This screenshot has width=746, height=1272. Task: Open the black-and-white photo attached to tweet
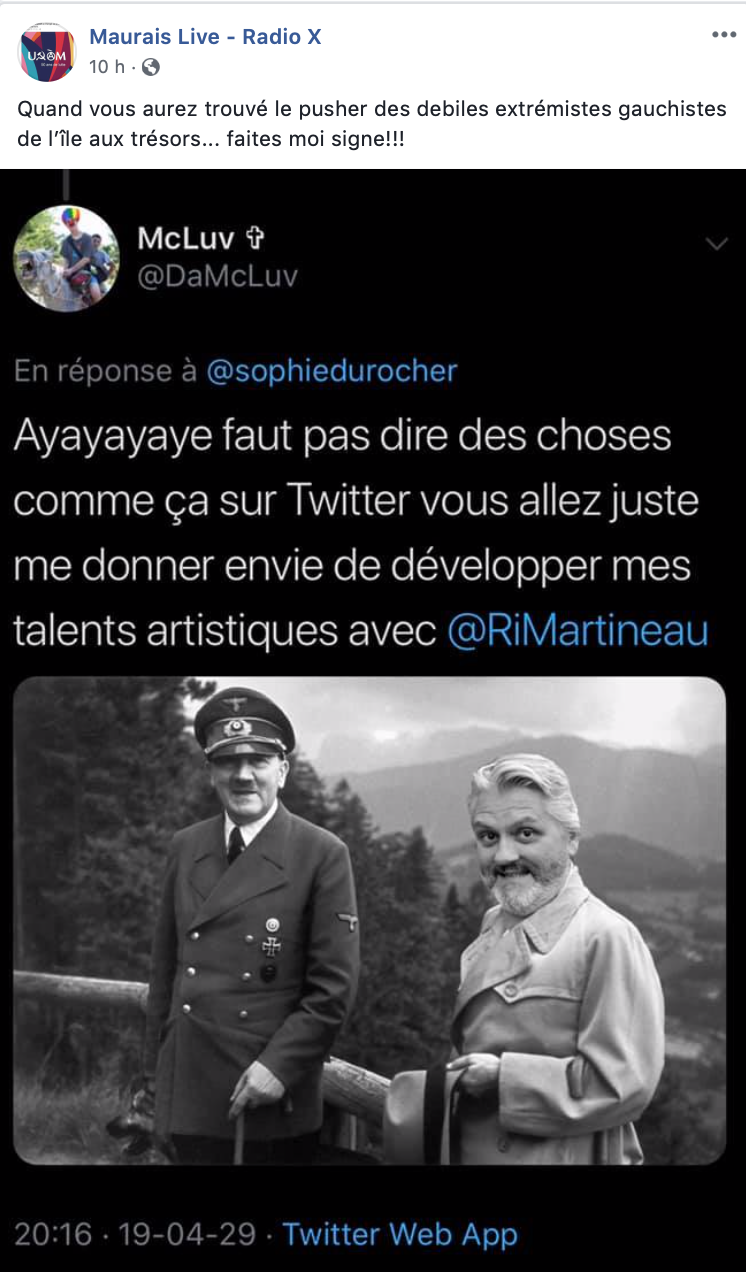click(370, 920)
